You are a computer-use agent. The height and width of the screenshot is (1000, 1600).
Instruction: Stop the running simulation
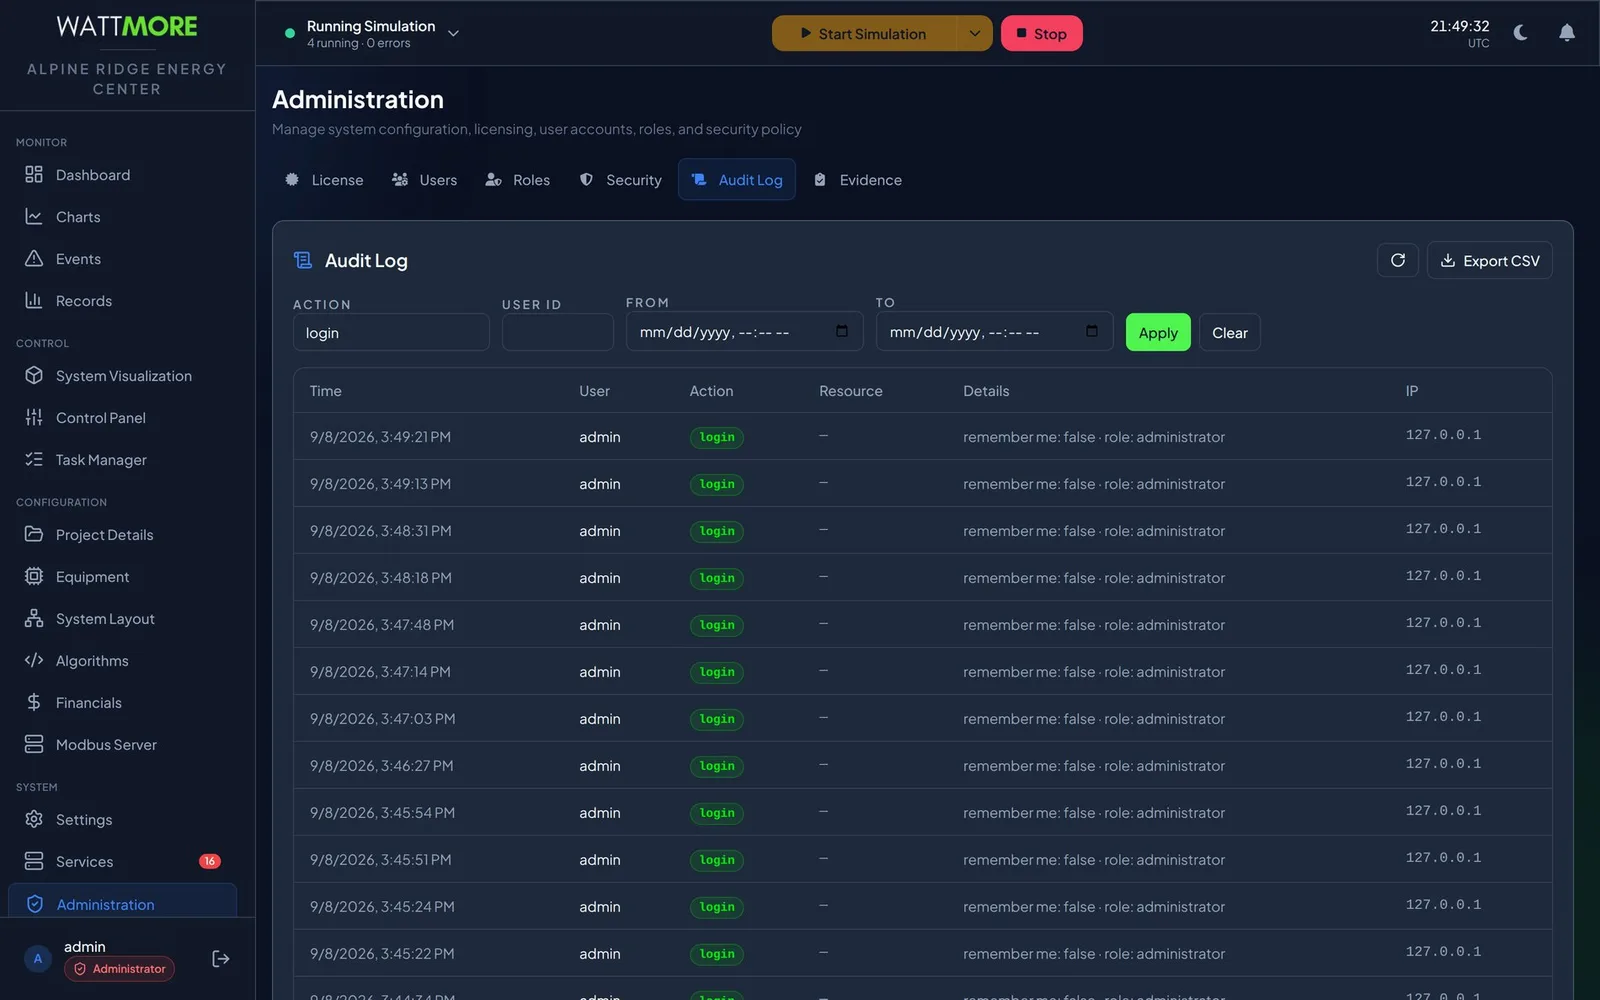click(1042, 34)
